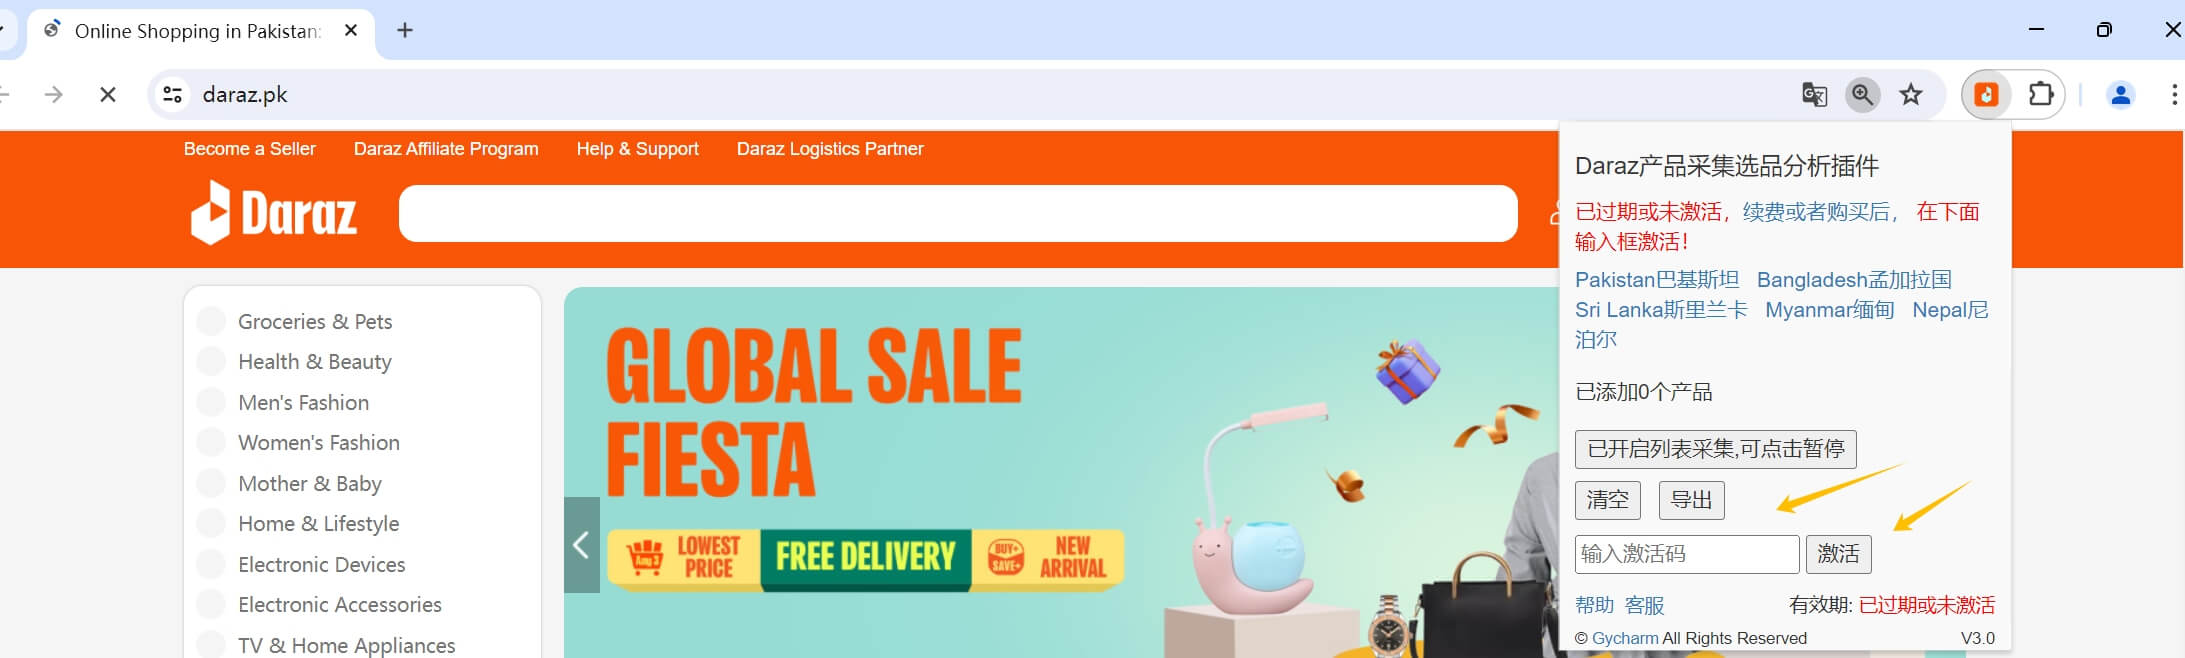The image size is (2185, 658).
Task: Pause list collection with 已开启列表采集 button
Action: point(1715,449)
